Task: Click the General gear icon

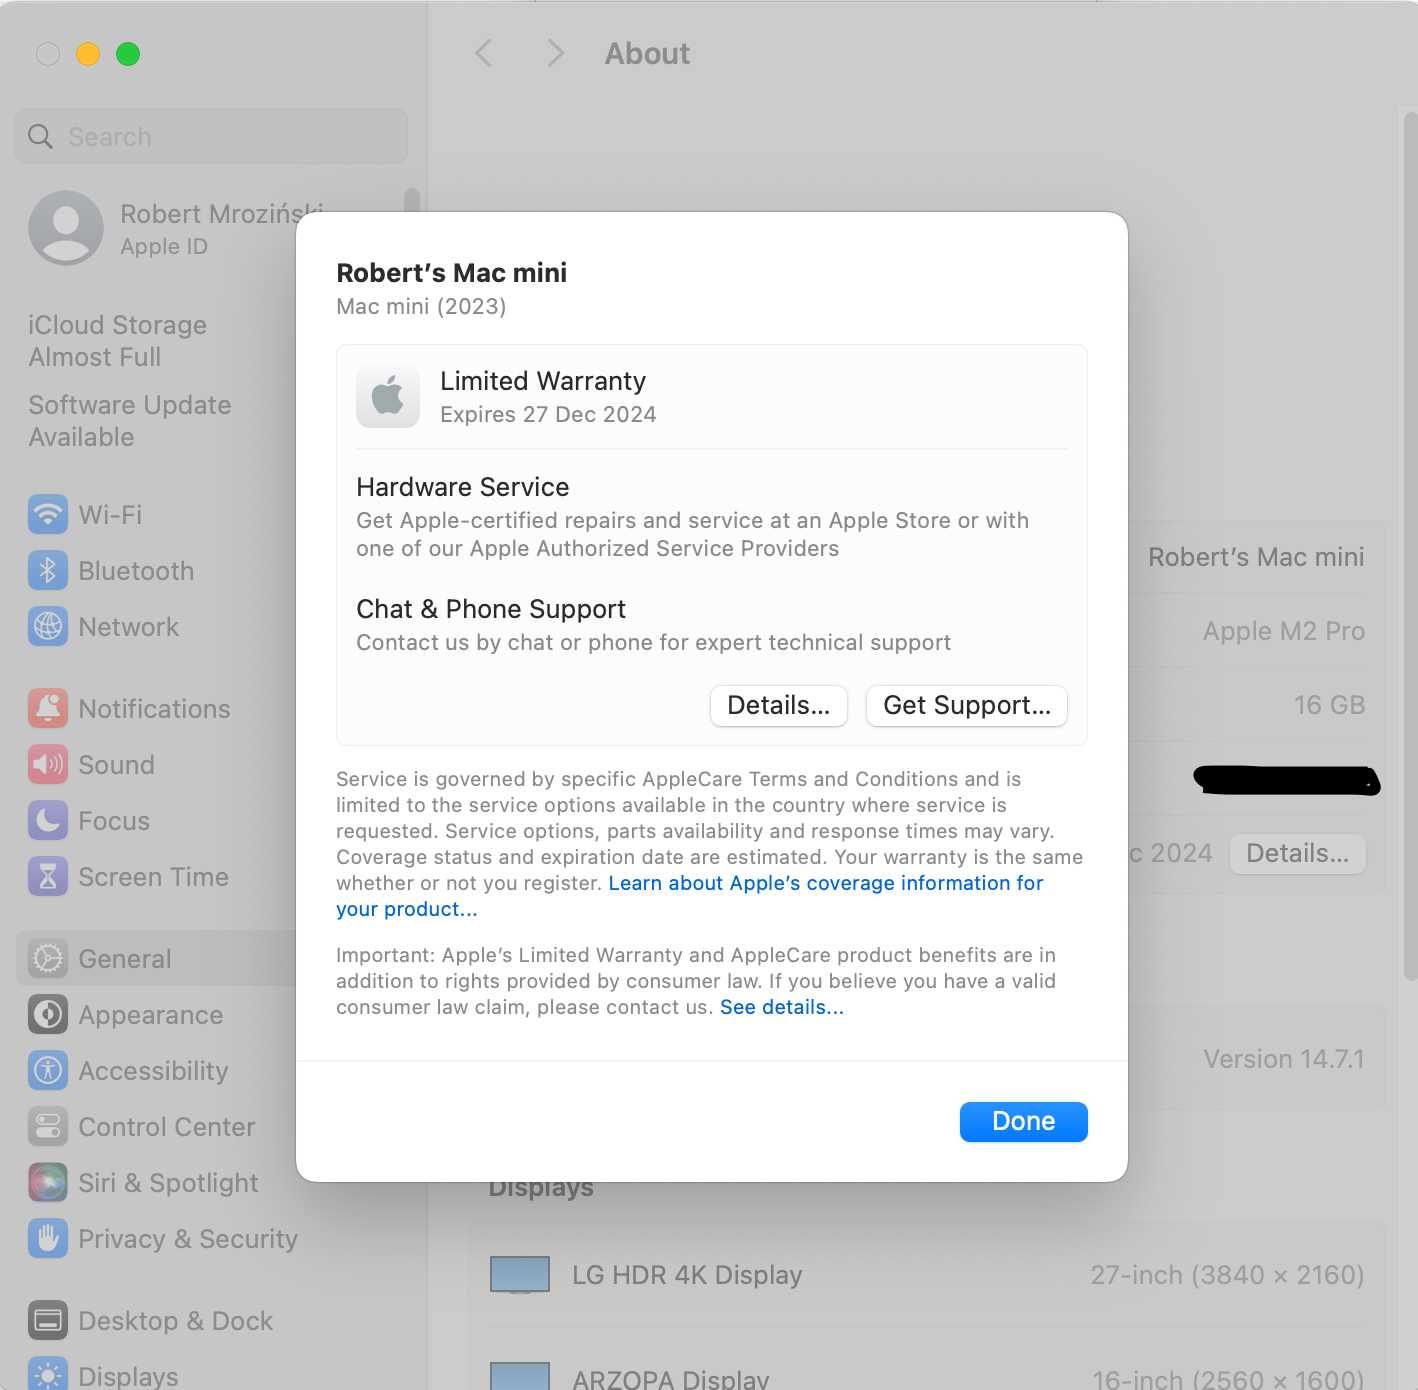Action: (x=48, y=959)
